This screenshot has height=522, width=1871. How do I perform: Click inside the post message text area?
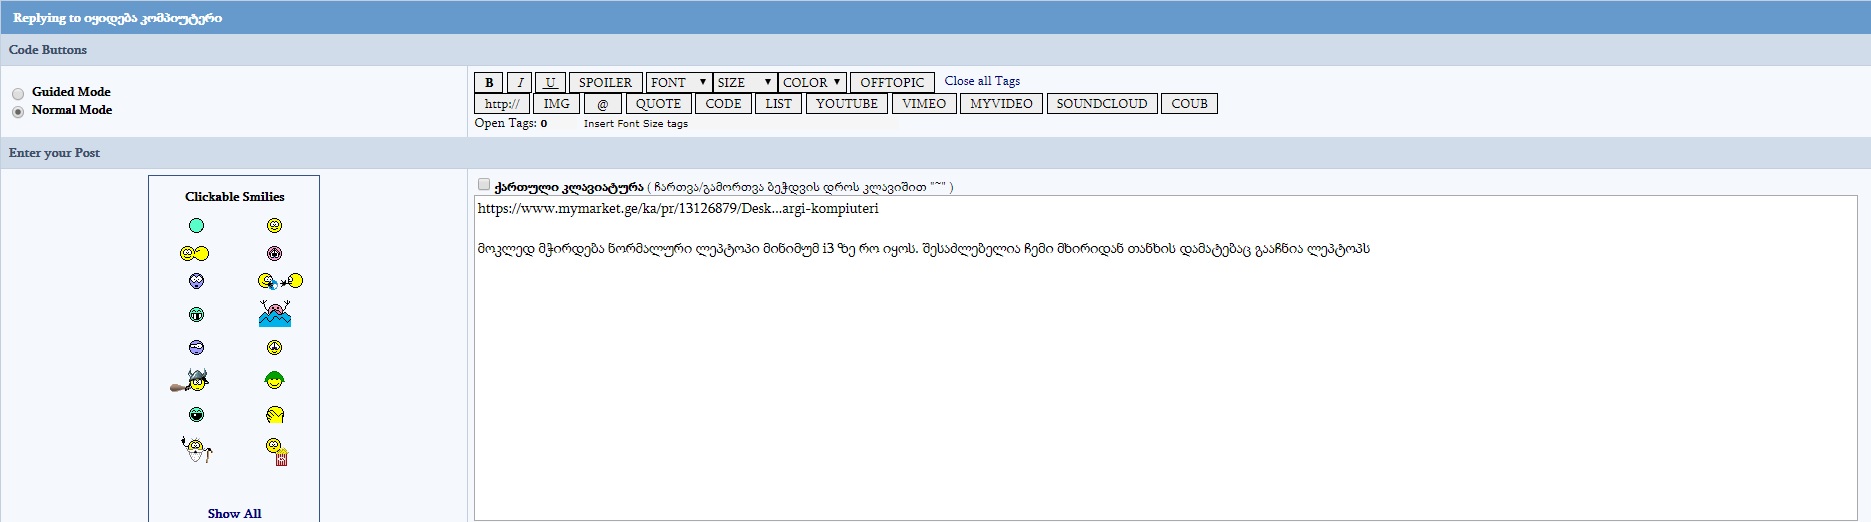(1165, 358)
